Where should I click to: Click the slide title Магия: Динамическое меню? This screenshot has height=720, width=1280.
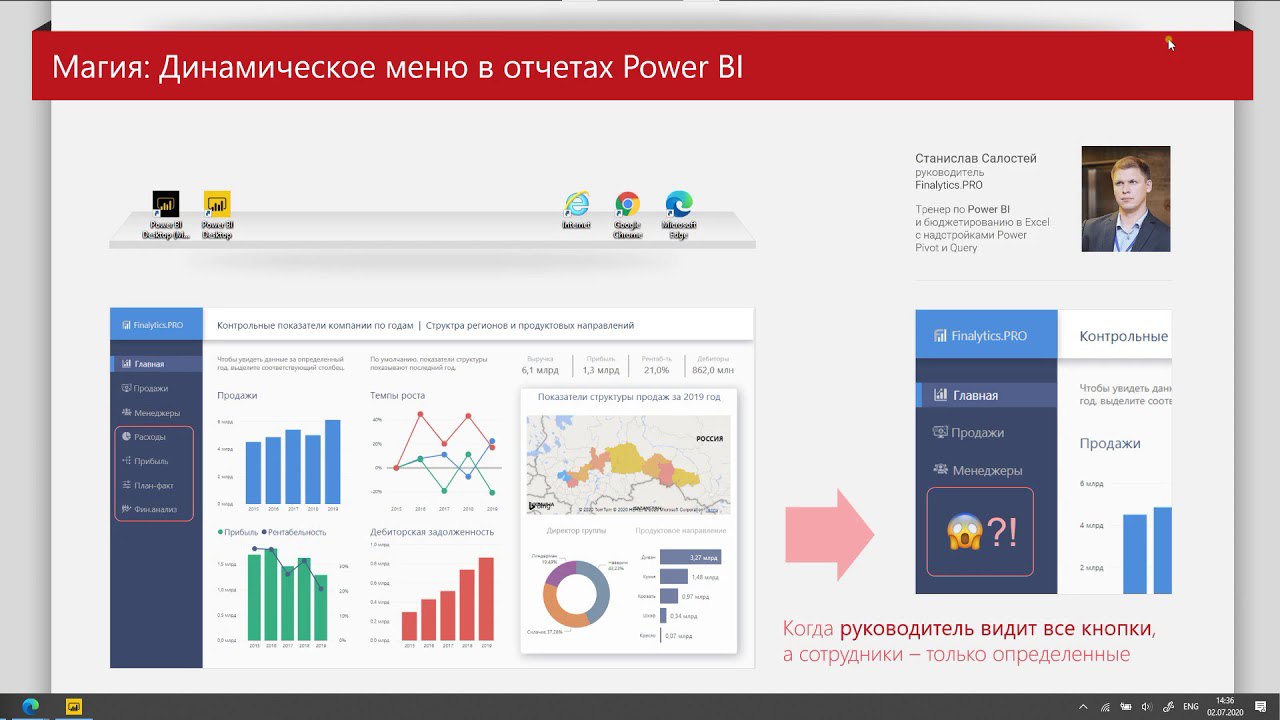pyautogui.click(x=397, y=67)
